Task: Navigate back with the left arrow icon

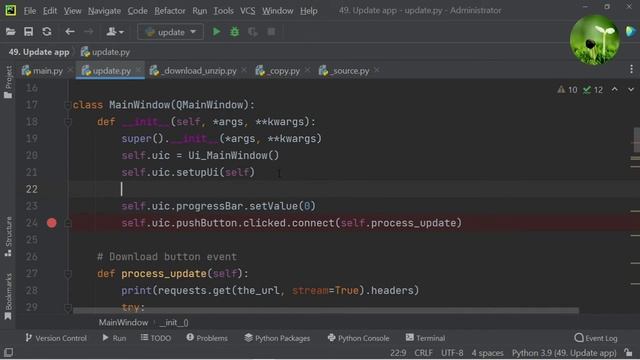Action: point(70,32)
